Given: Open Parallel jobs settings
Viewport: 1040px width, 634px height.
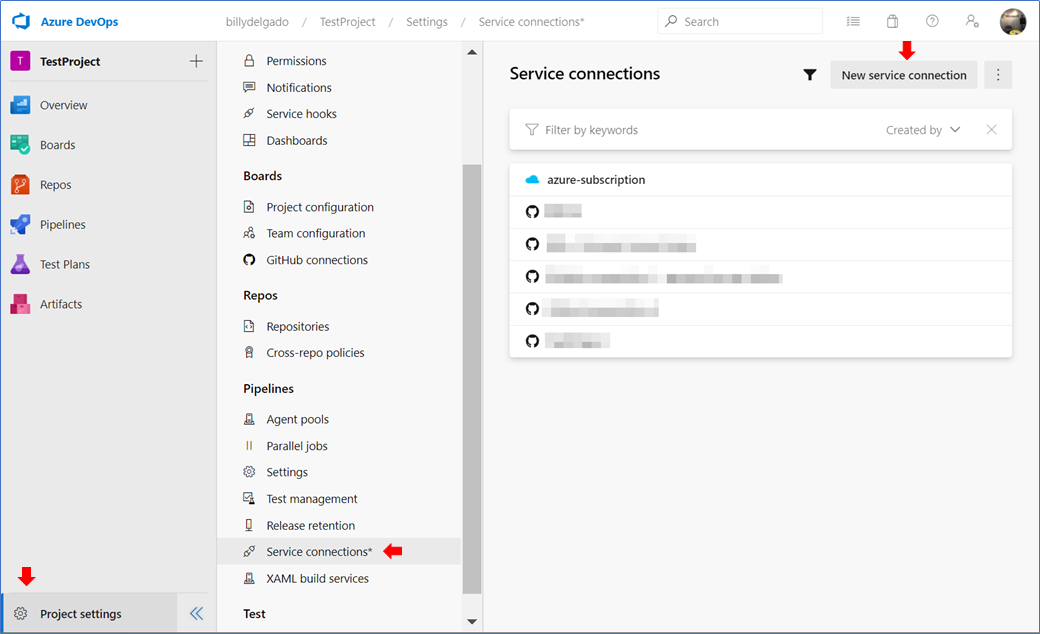Looking at the screenshot, I should (296, 446).
